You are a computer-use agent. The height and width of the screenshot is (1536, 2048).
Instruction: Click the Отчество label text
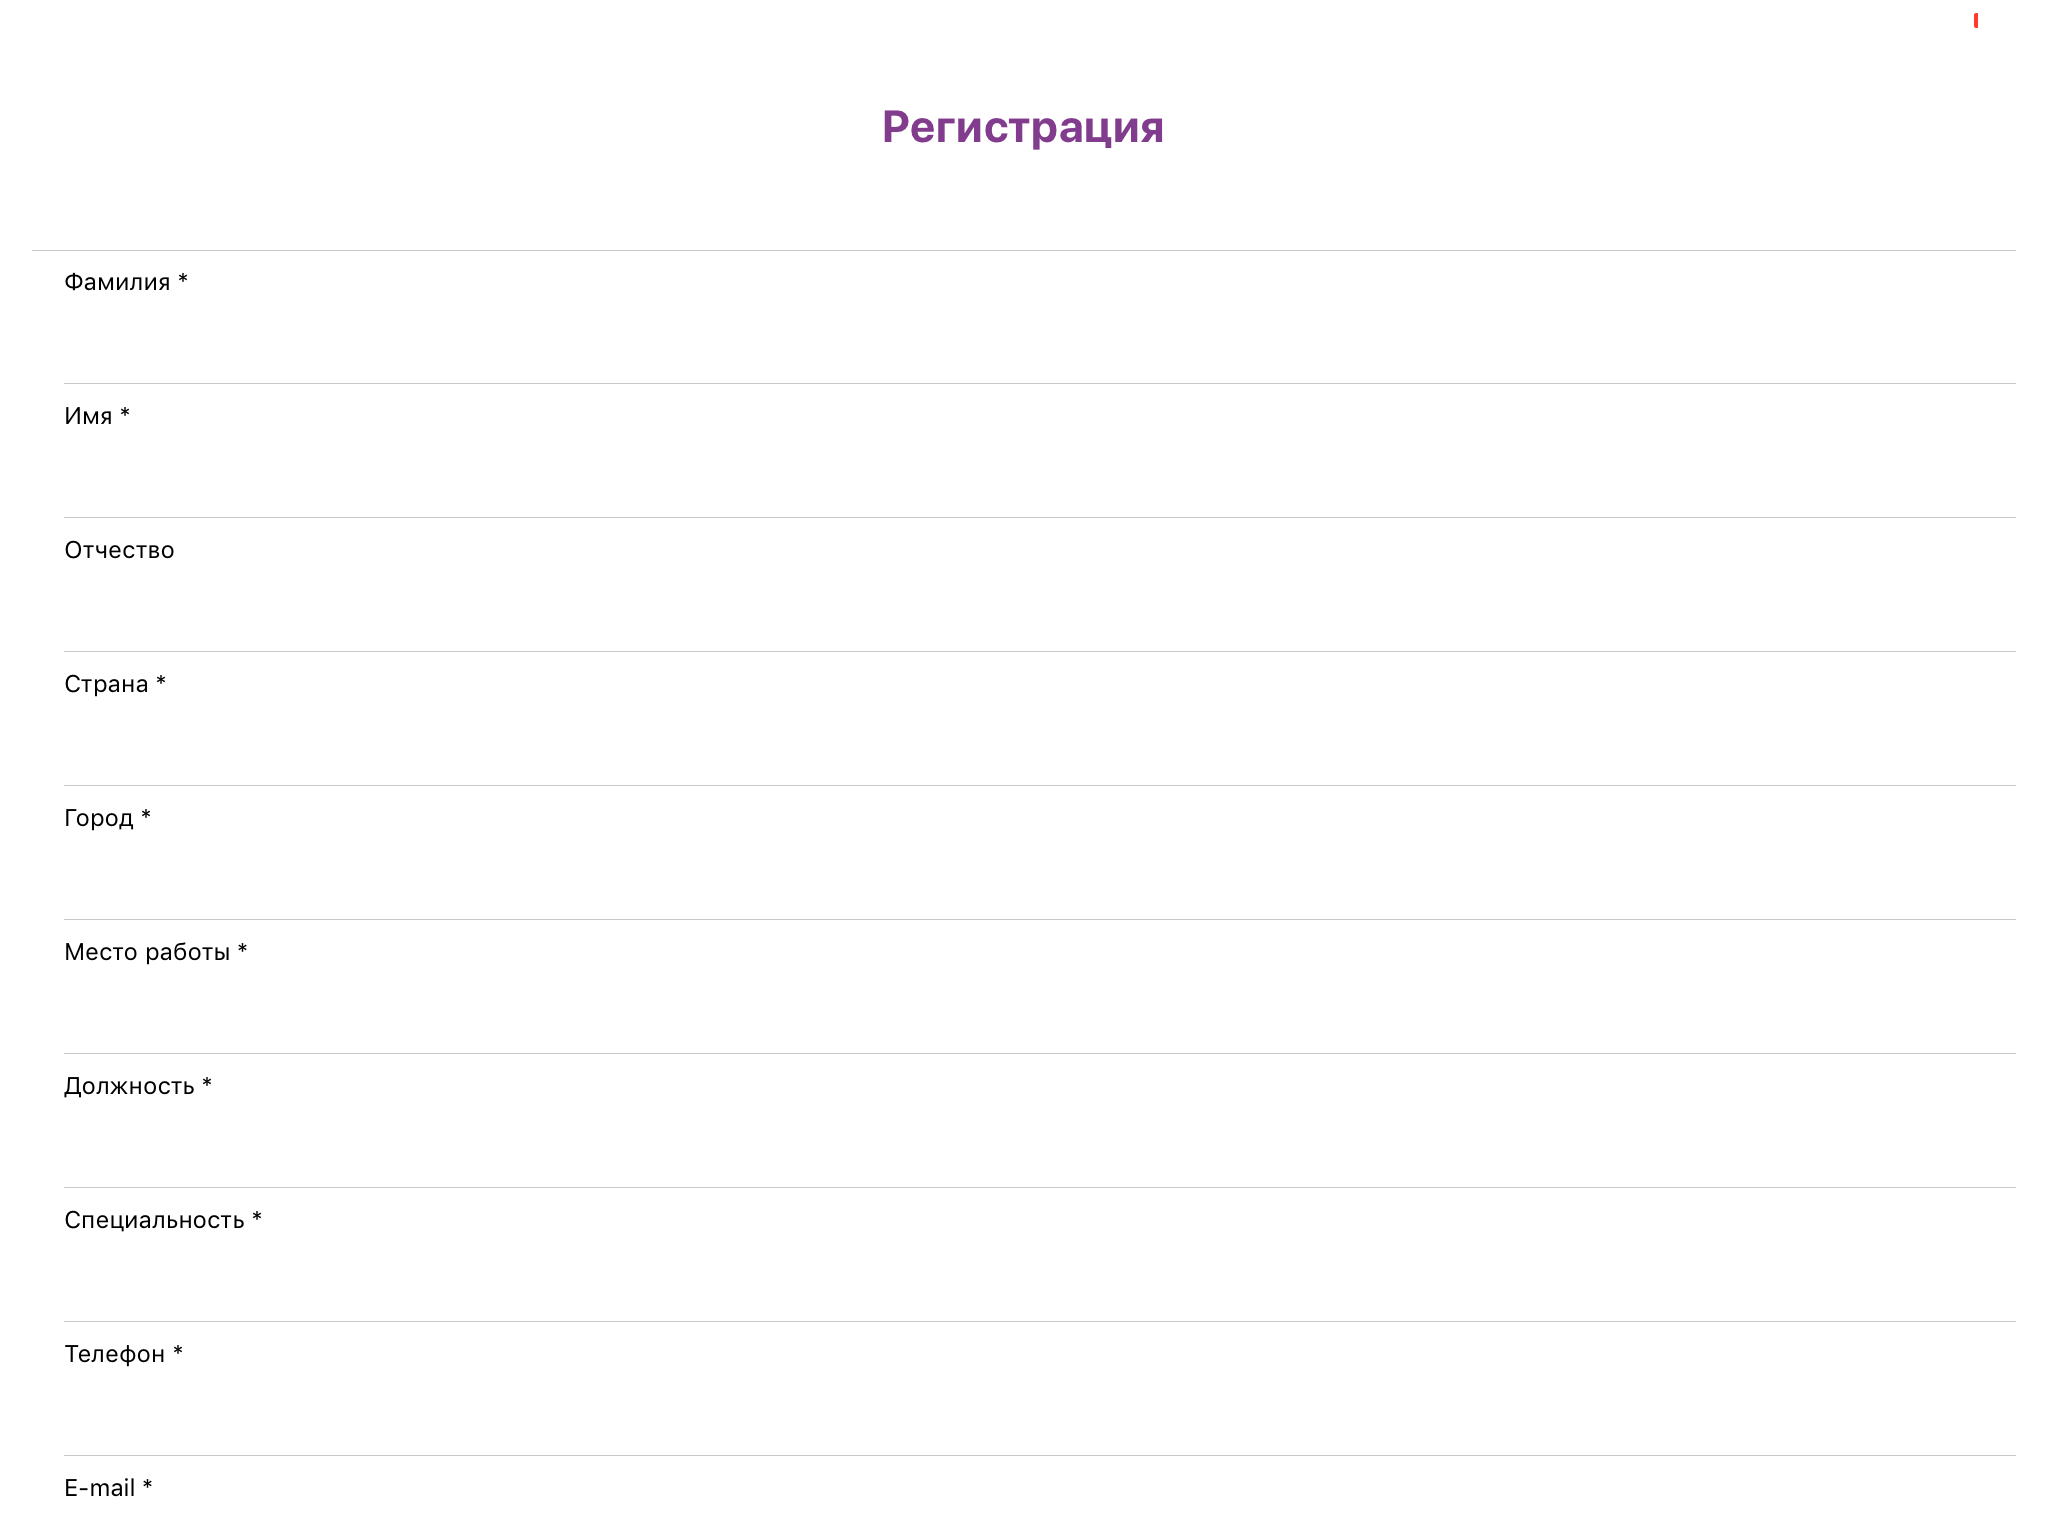[119, 550]
